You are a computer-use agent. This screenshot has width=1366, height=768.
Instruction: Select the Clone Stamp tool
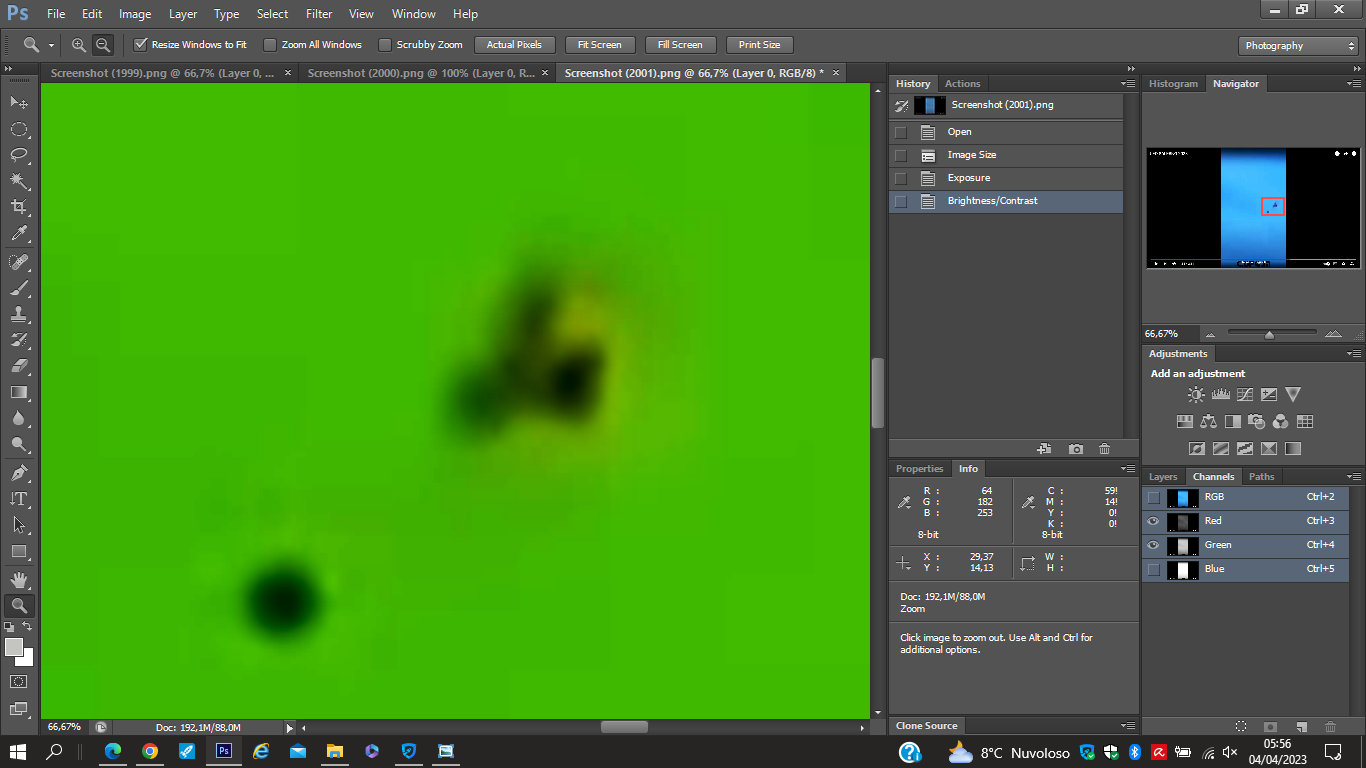click(19, 314)
